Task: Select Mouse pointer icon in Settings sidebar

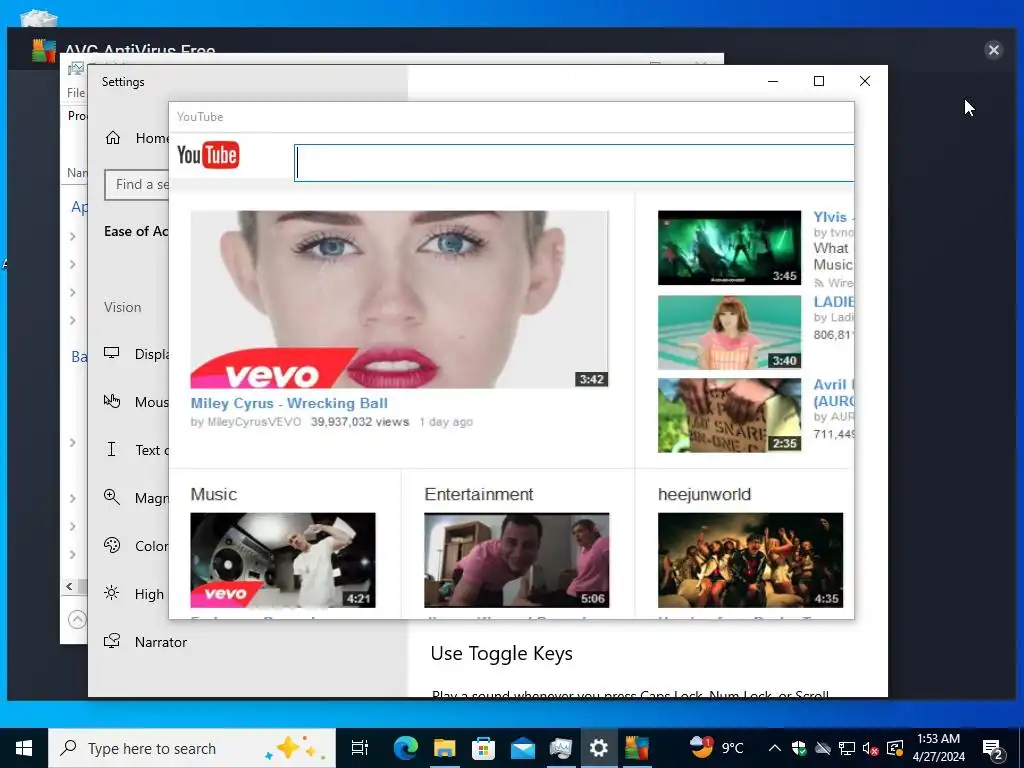Action: (112, 401)
